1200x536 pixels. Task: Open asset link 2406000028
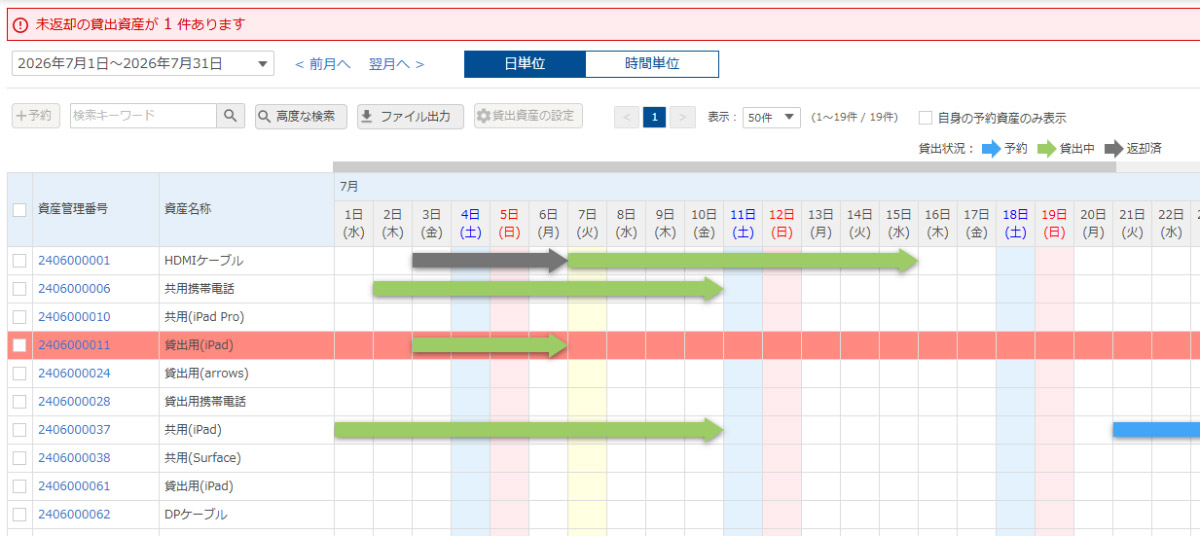74,401
